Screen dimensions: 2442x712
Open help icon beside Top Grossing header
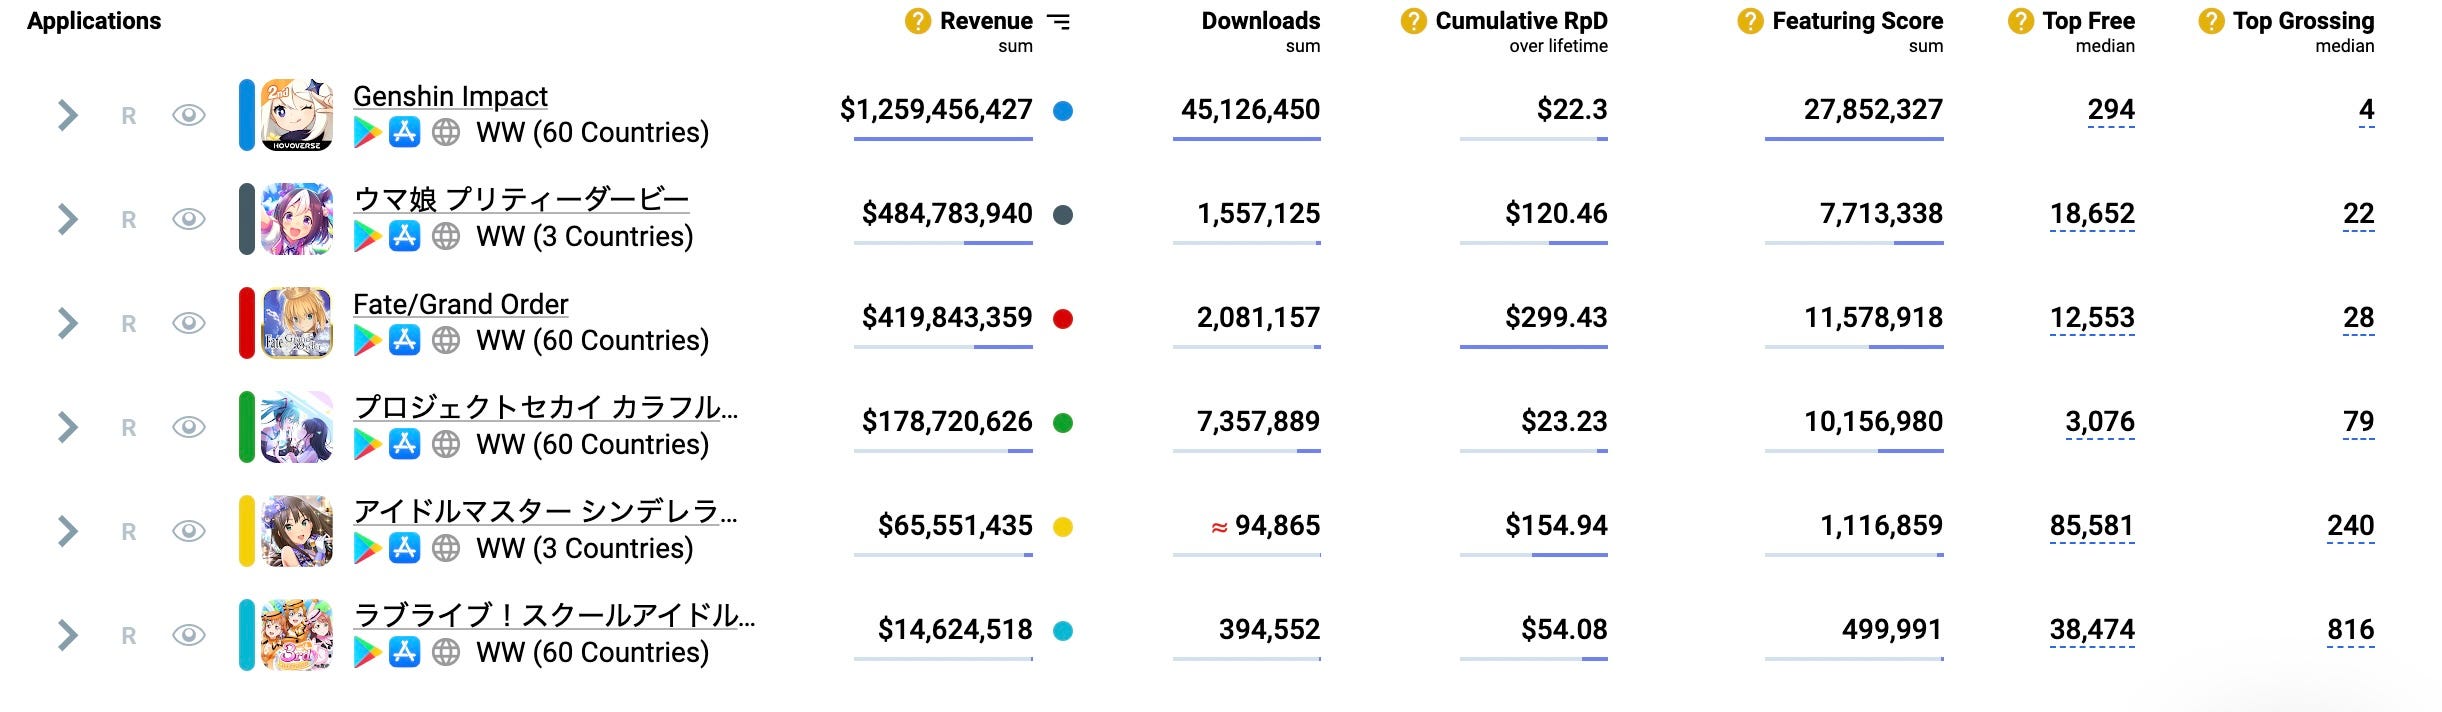tap(2211, 21)
